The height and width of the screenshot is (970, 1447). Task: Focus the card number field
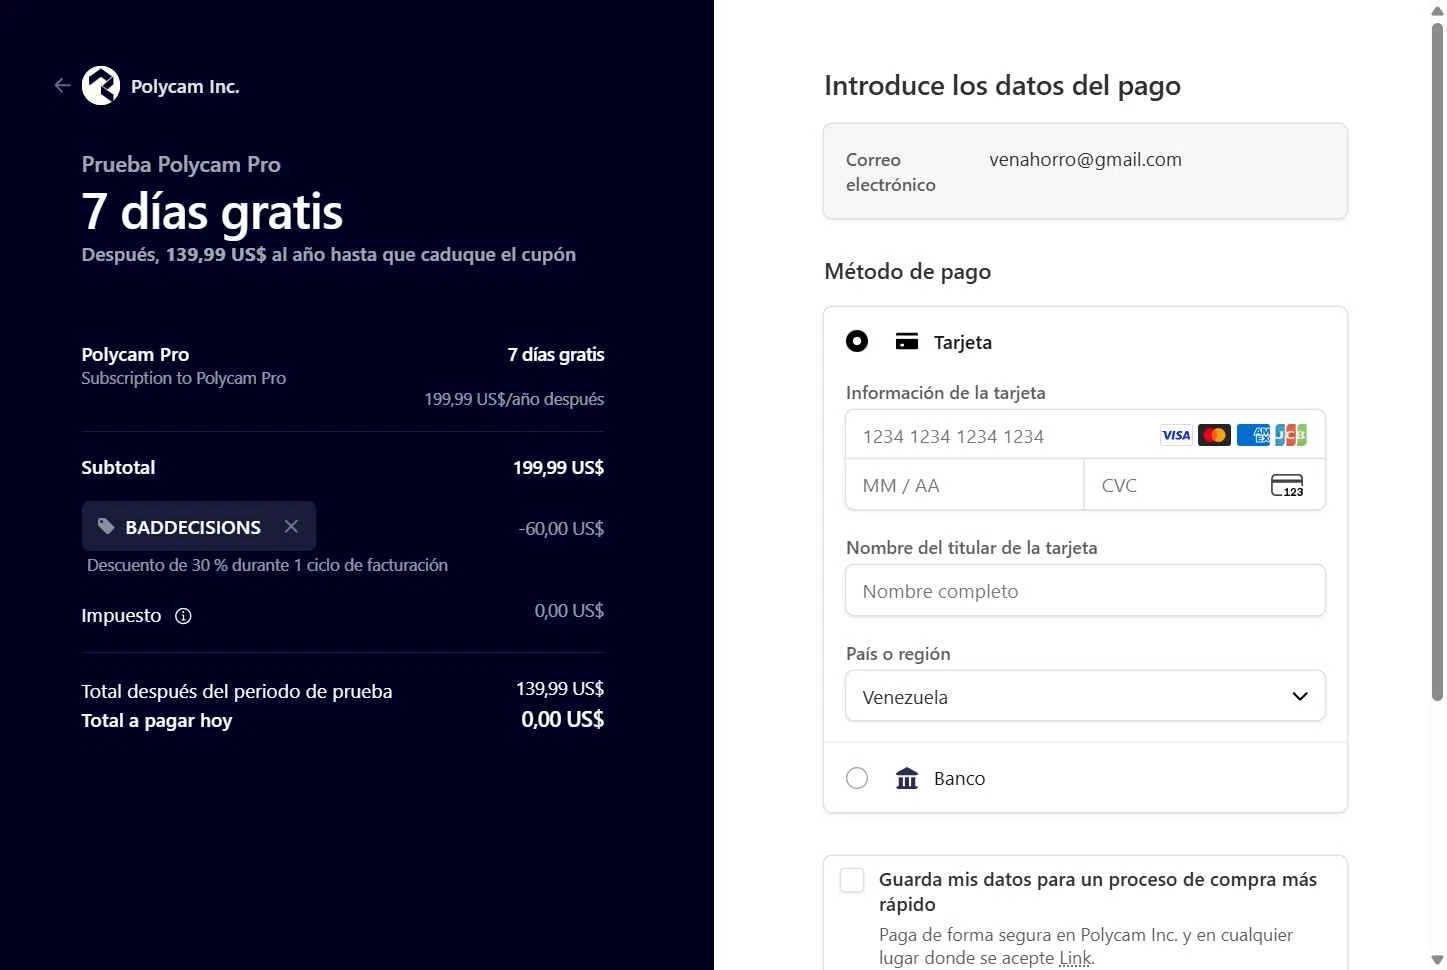tap(1085, 435)
